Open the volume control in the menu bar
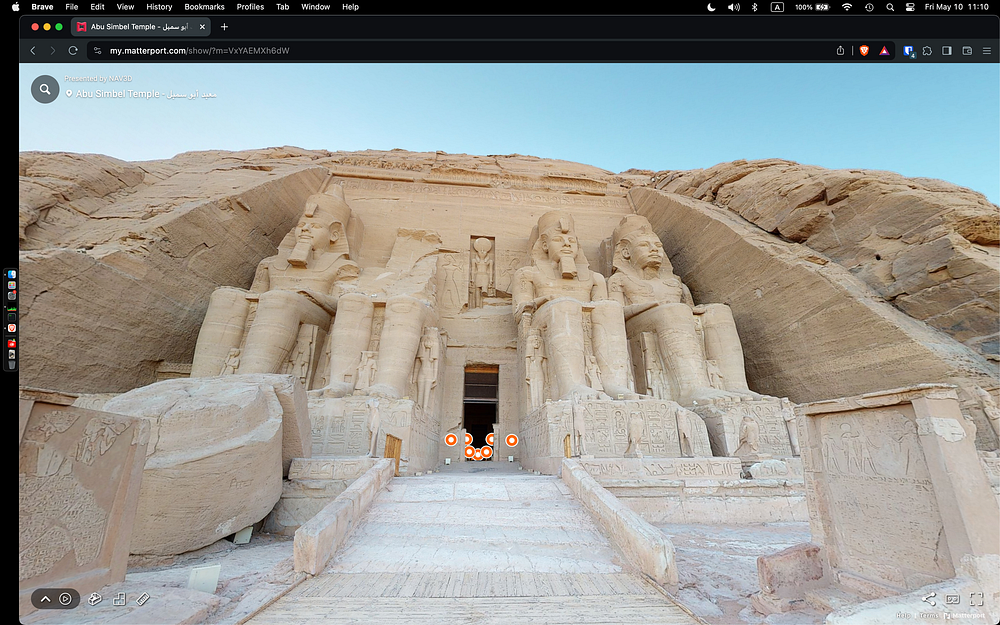This screenshot has width=1000, height=625. [x=733, y=7]
